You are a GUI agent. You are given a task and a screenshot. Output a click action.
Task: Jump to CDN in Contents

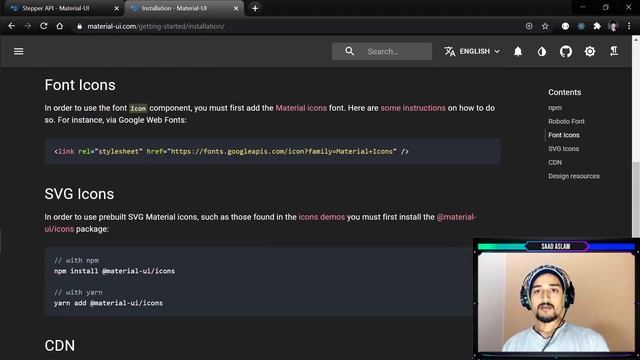pyautogui.click(x=555, y=162)
